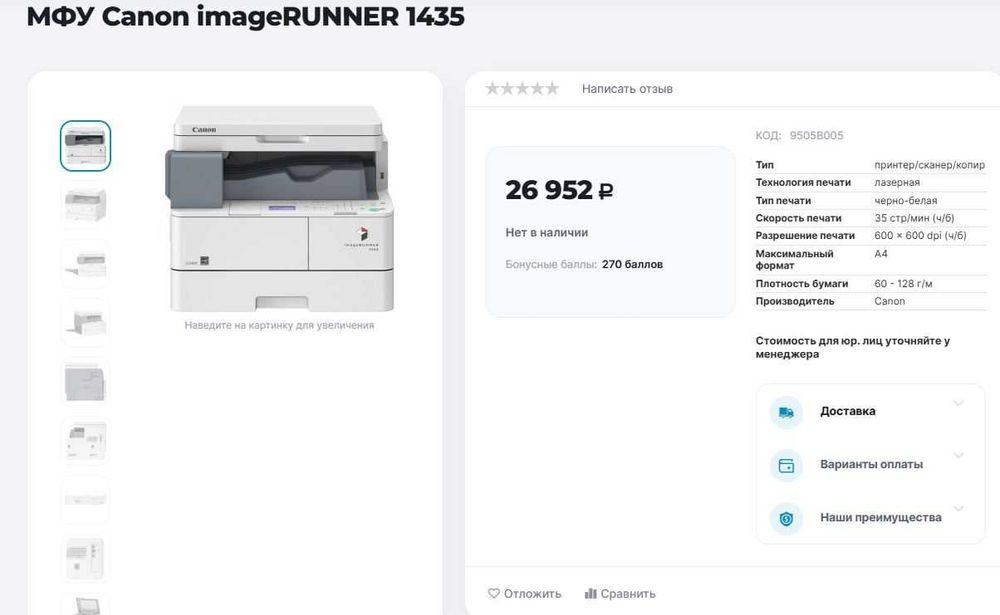
Task: Click the Наведите на картинку caption
Action: click(x=279, y=325)
